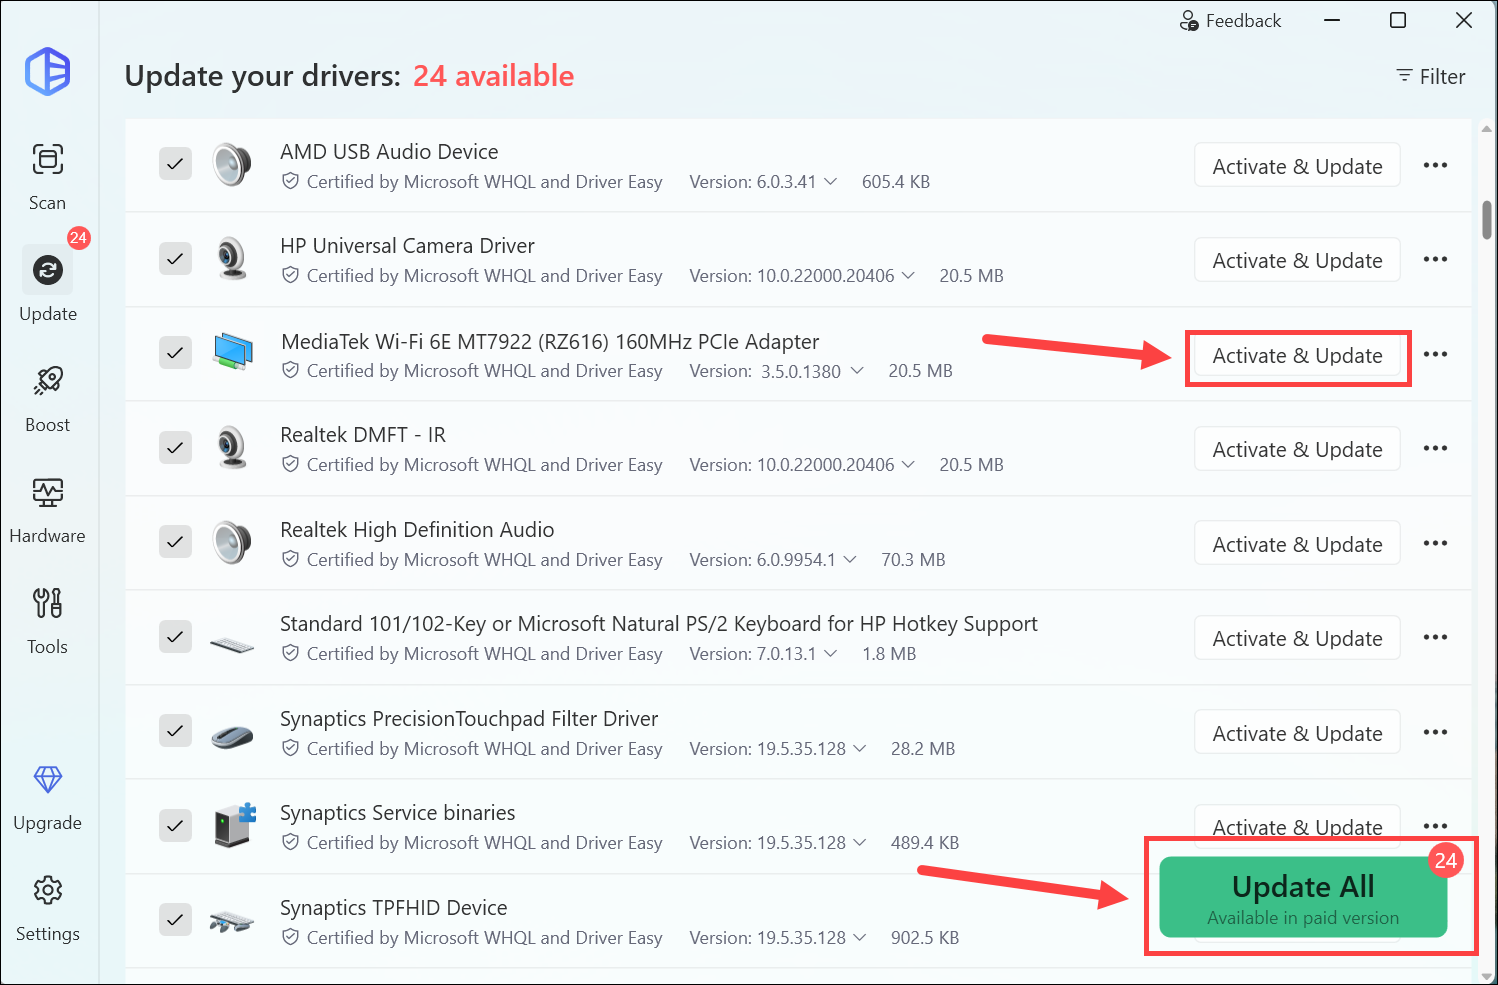The width and height of the screenshot is (1498, 985).
Task: Click the Synaptics PrecisionTouchpad mouse icon
Action: pyautogui.click(x=232, y=736)
